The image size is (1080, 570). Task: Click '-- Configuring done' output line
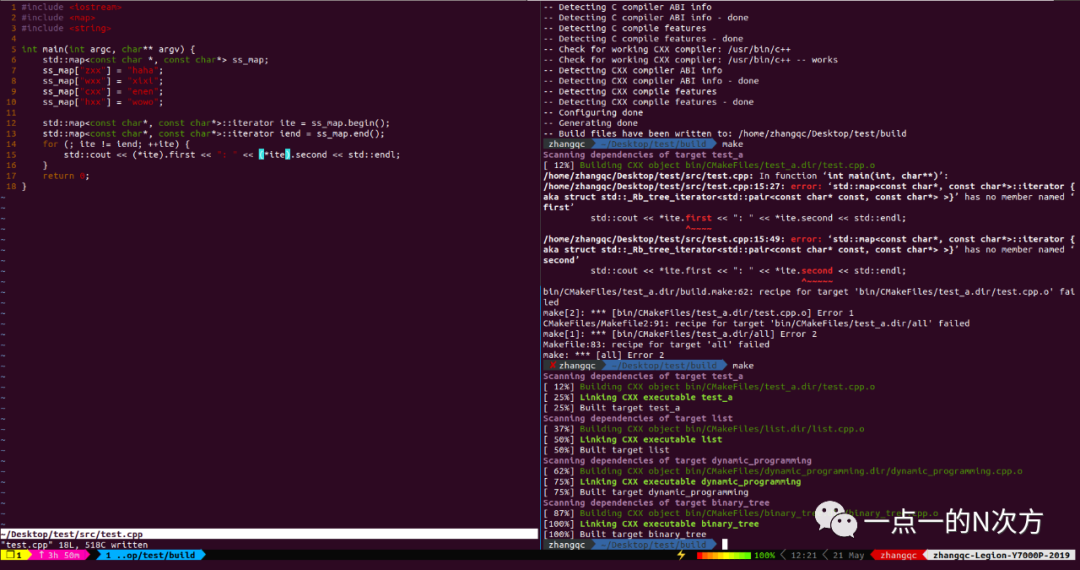(593, 113)
